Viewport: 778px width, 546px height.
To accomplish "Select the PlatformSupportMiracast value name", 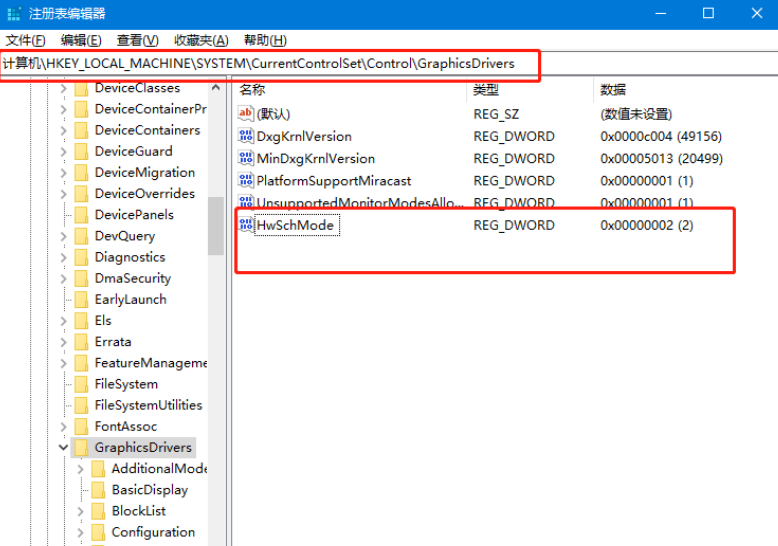I will pos(333,181).
